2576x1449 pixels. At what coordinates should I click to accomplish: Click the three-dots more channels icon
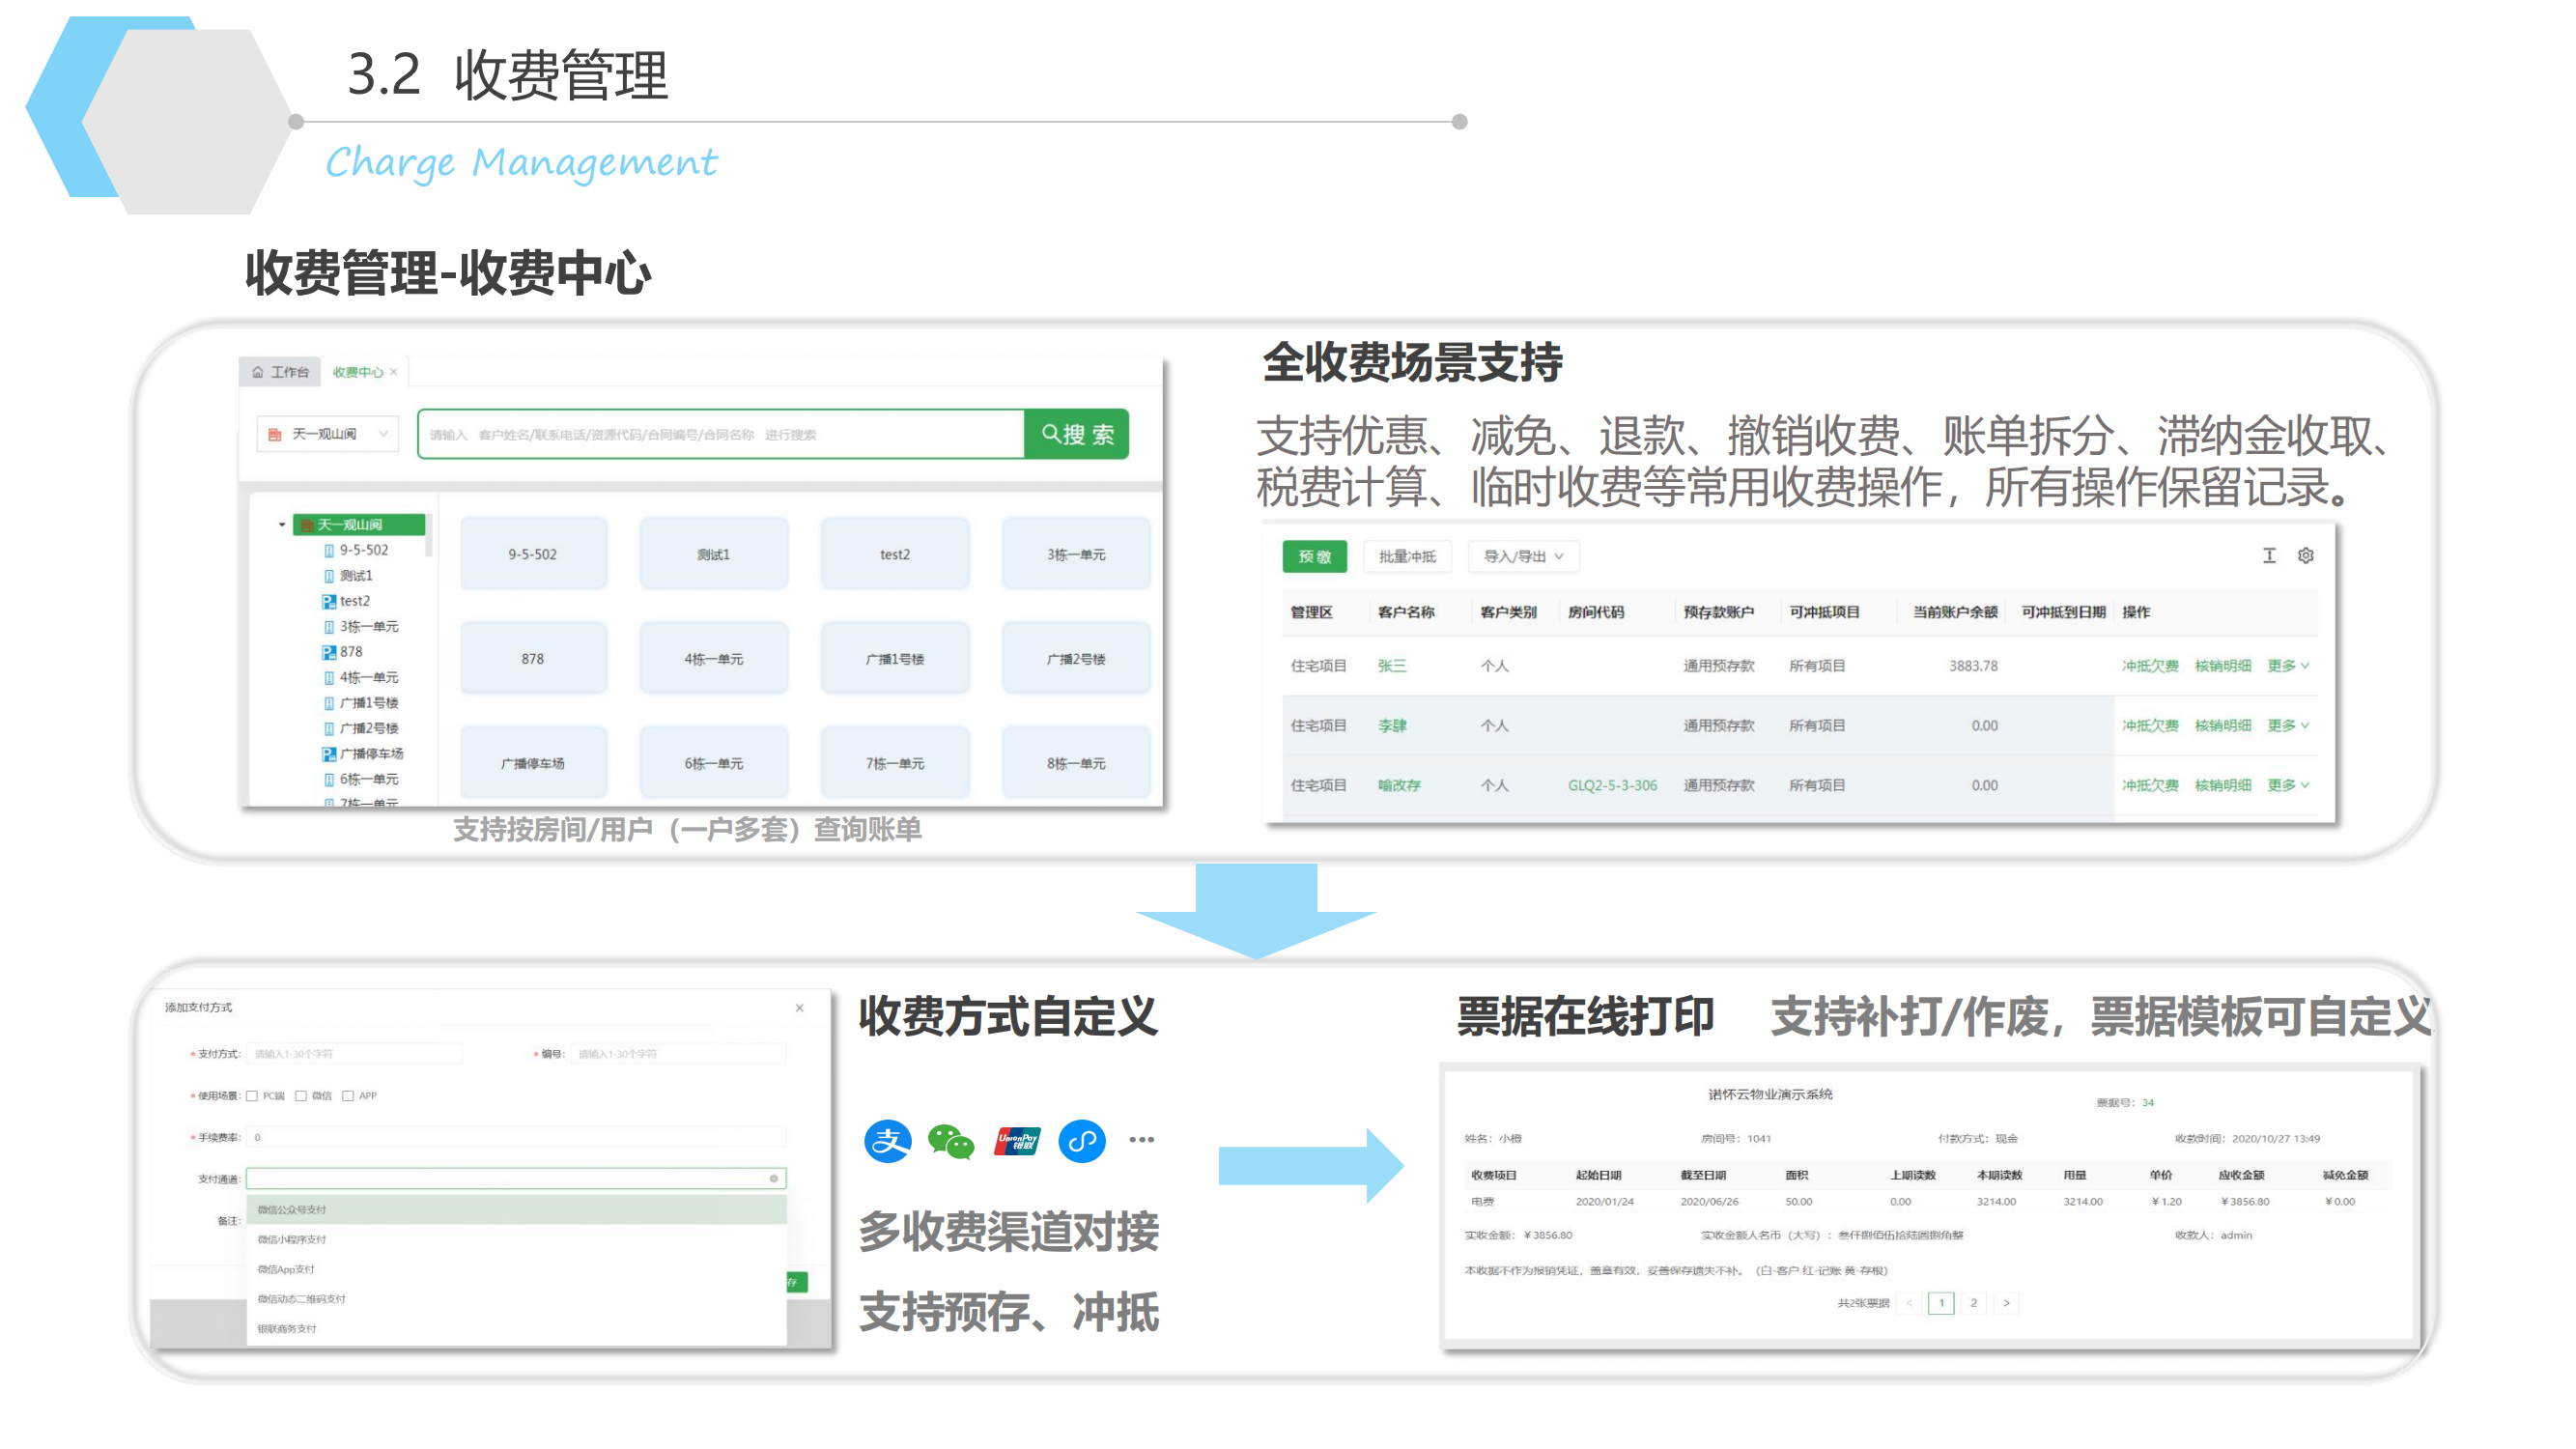point(1141,1140)
